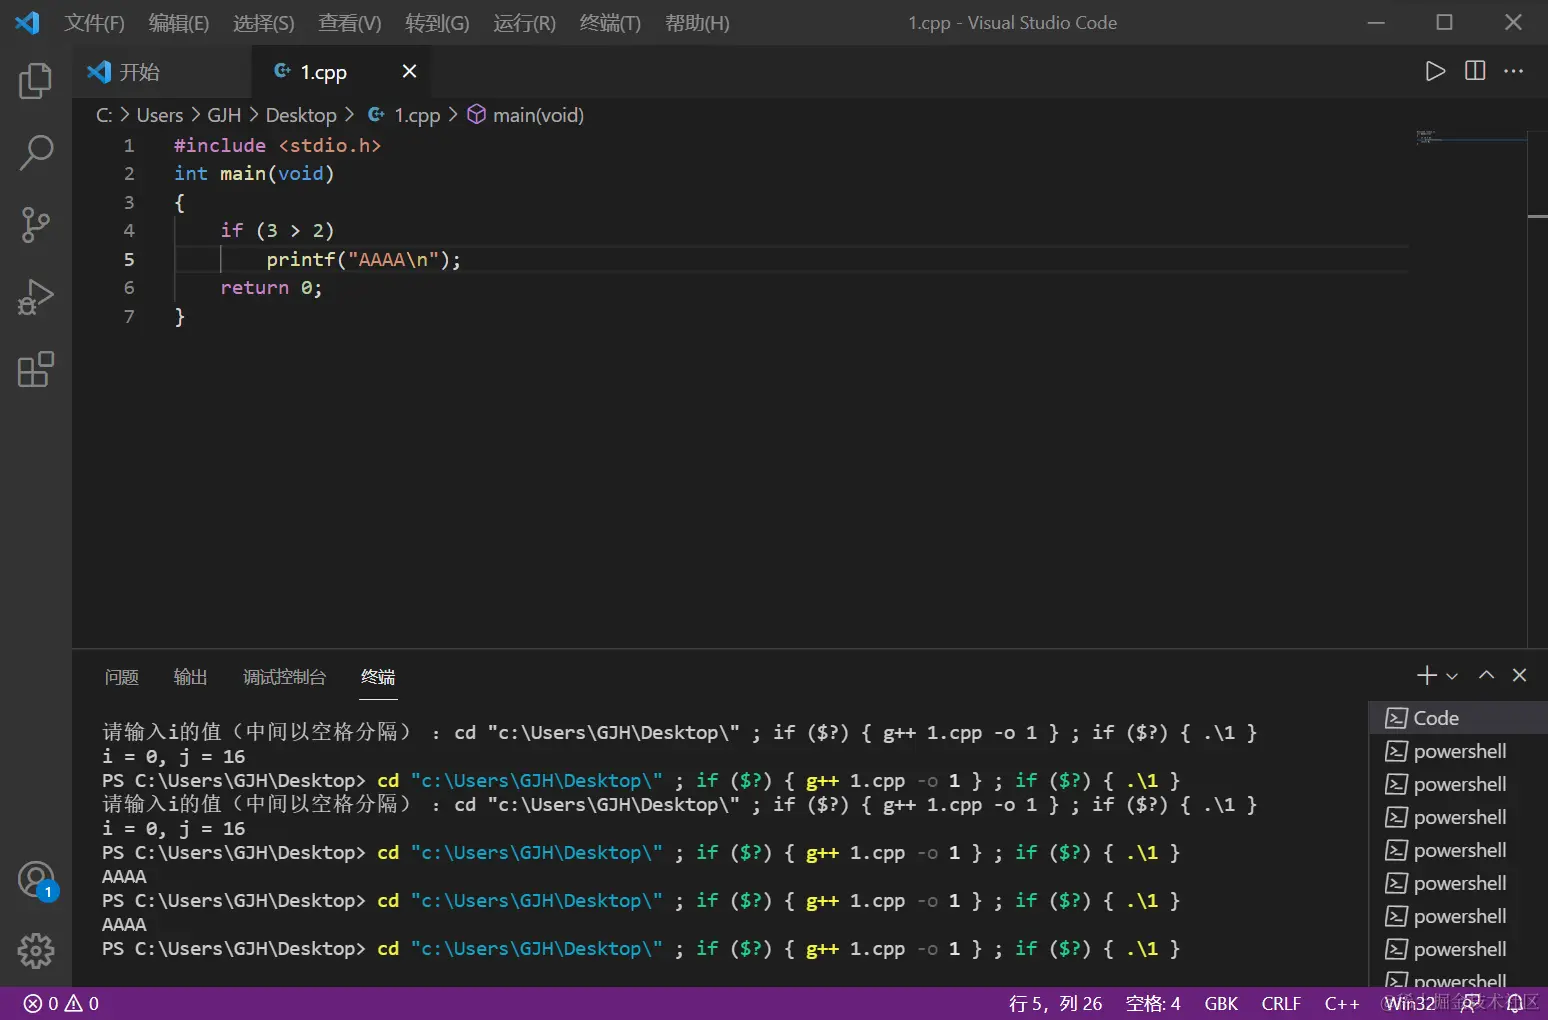This screenshot has height=1020, width=1548.
Task: Switch to the 调试控制台 panel tab
Action: tap(284, 677)
